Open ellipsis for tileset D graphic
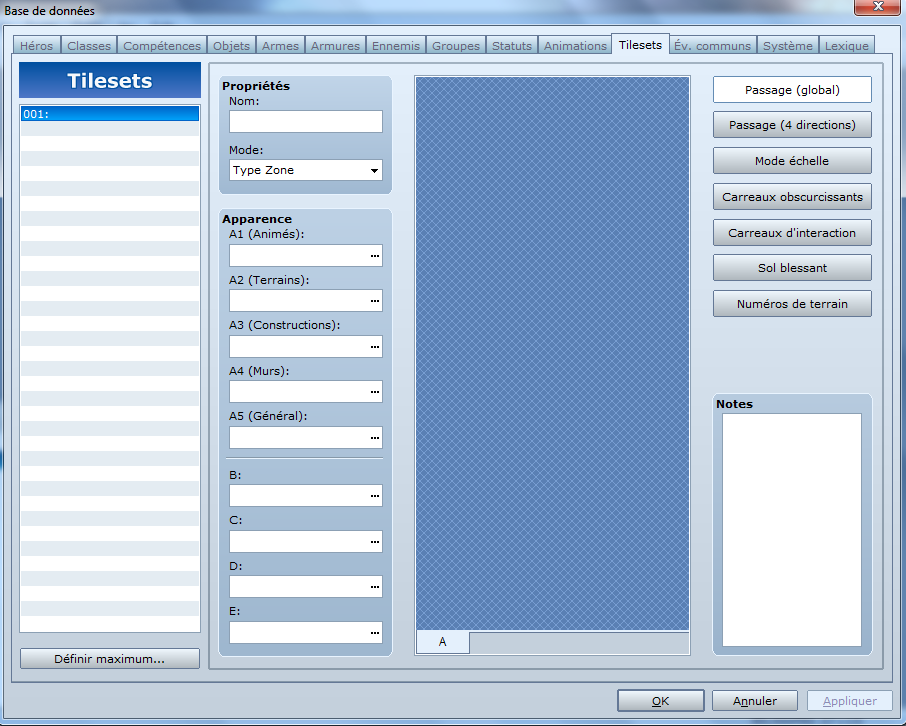This screenshot has width=906, height=726. [375, 587]
